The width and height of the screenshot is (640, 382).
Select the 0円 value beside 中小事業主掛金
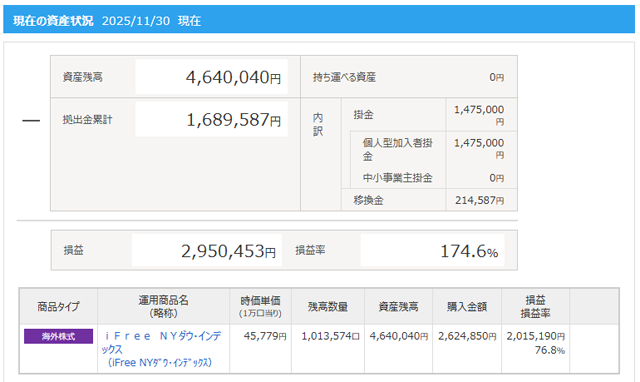pyautogui.click(x=496, y=178)
